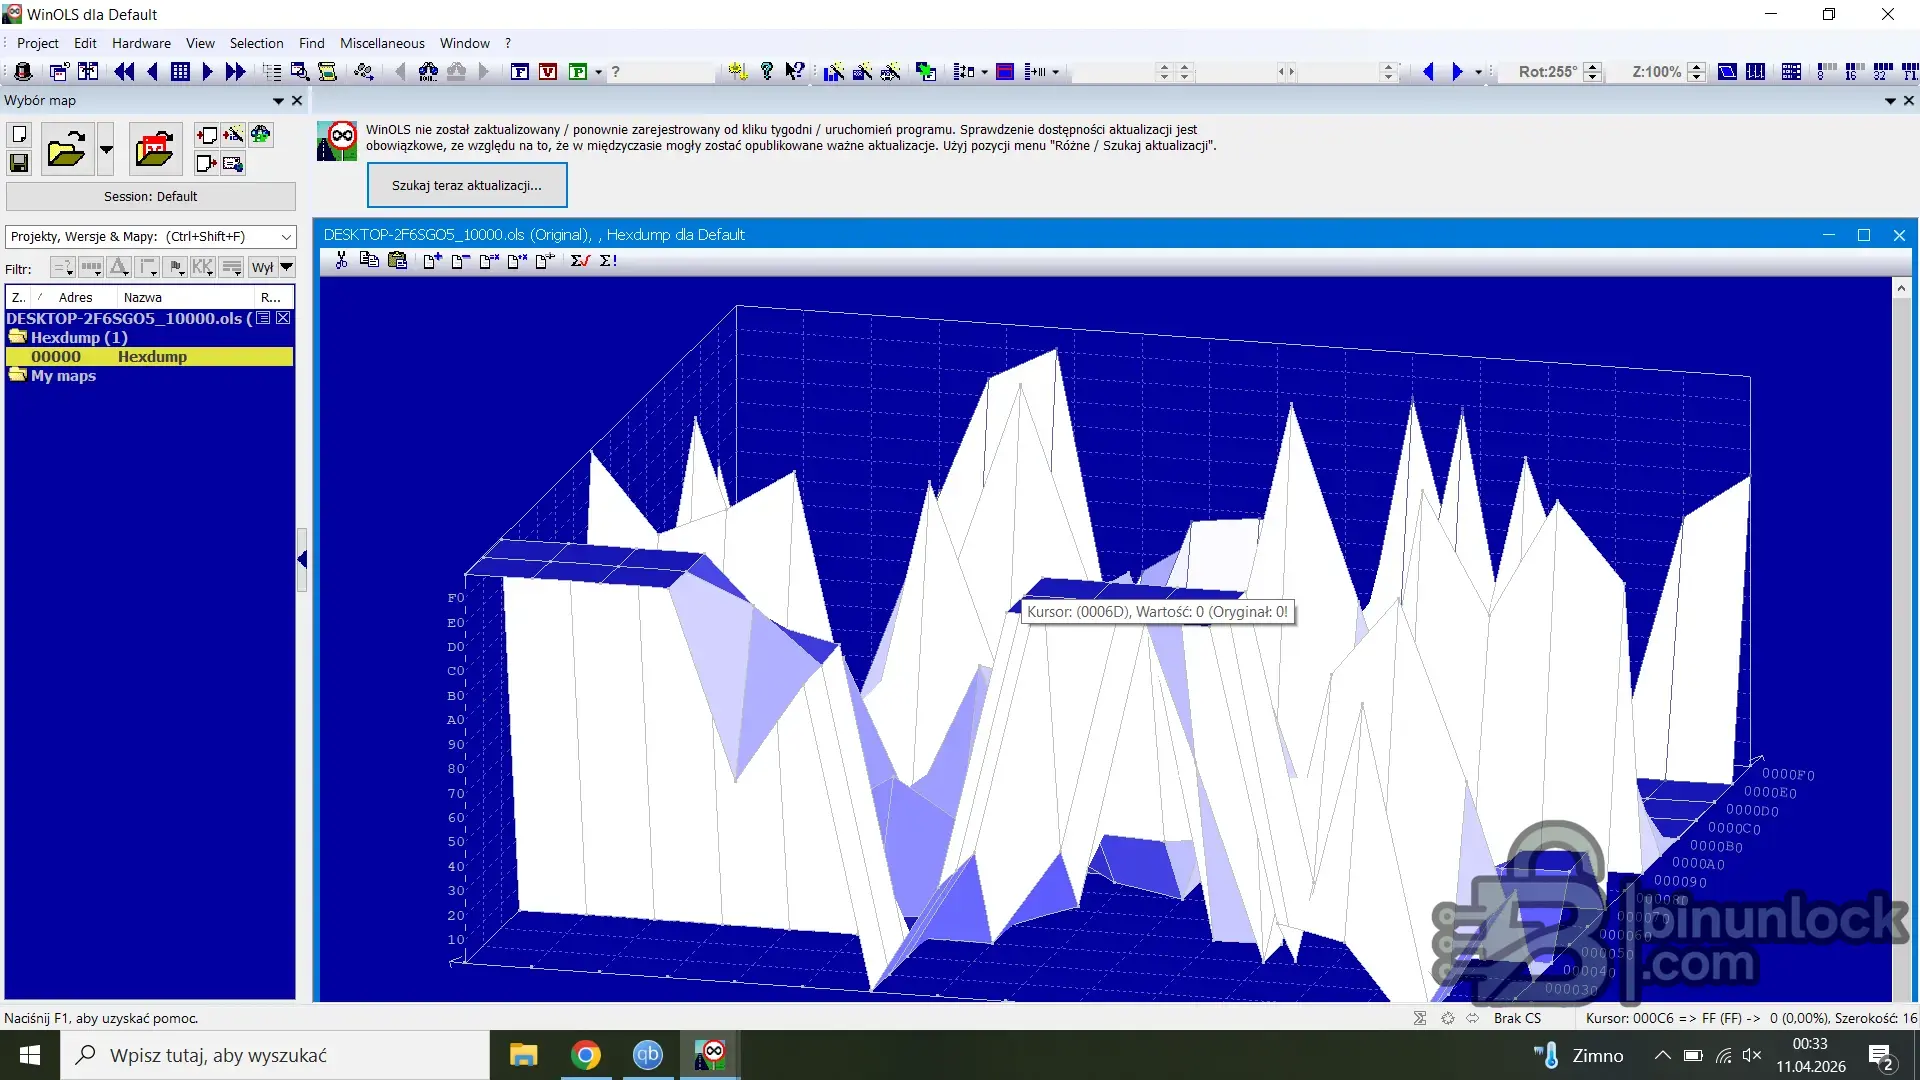
Task: Increase rotation with Rot:255° up stepper
Action: [1593, 66]
